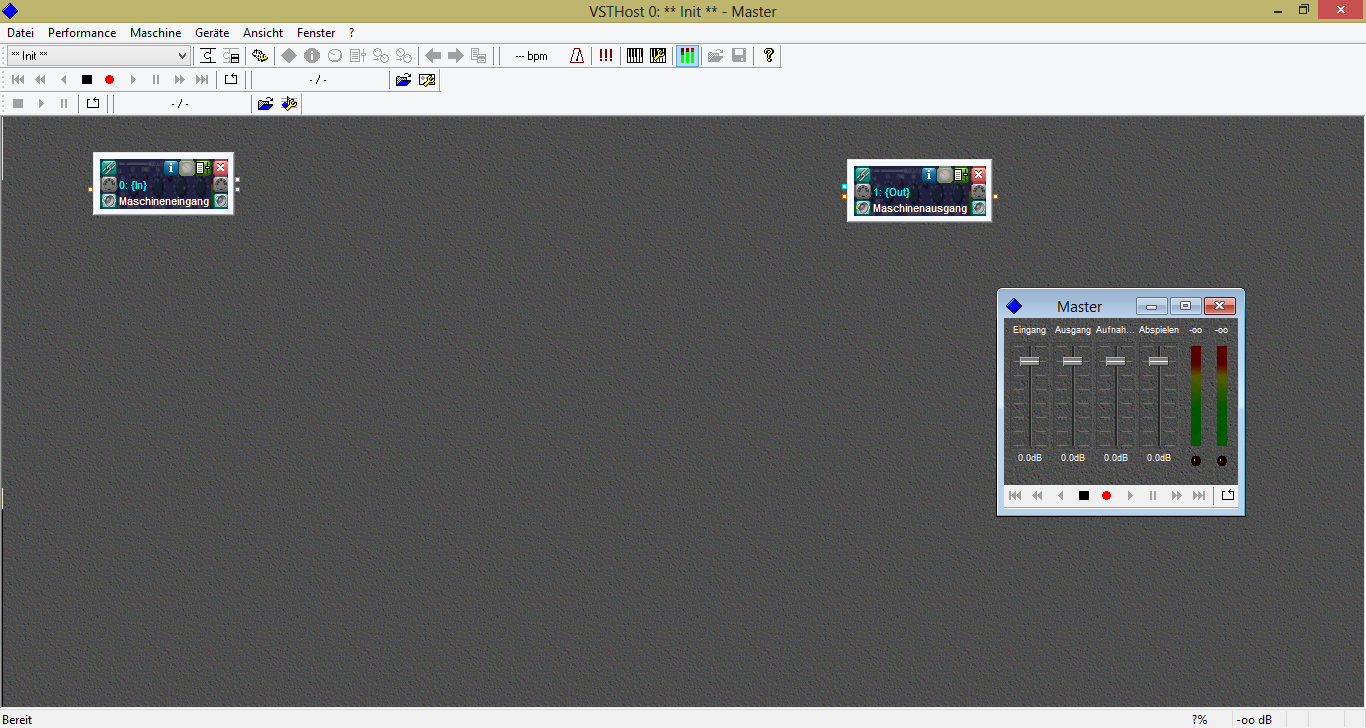Toggle the loop button in Master window
The image size is (1366, 728).
(x=1228, y=495)
